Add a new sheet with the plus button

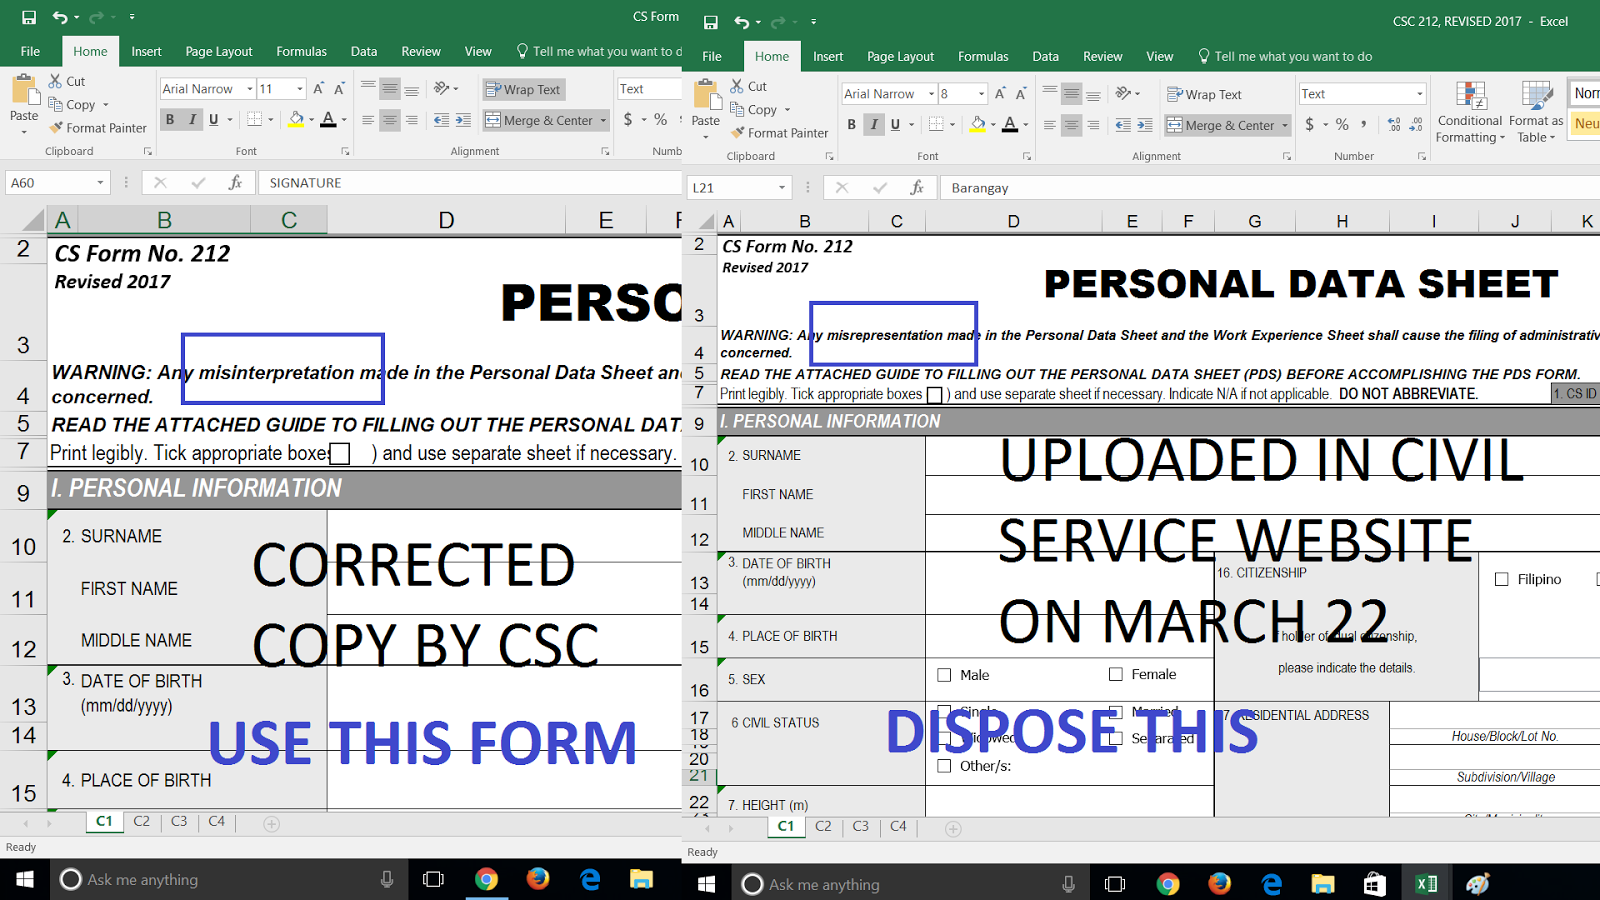(x=952, y=828)
